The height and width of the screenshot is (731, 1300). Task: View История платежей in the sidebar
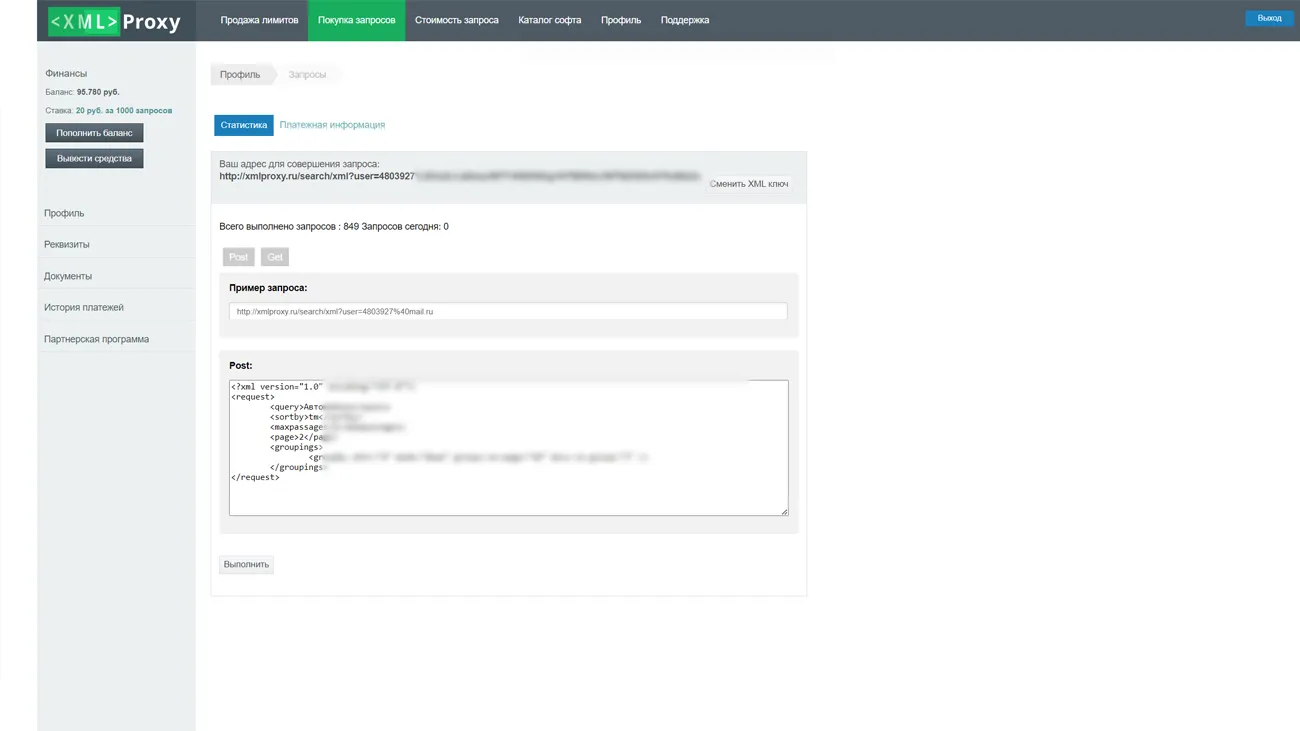pos(83,308)
